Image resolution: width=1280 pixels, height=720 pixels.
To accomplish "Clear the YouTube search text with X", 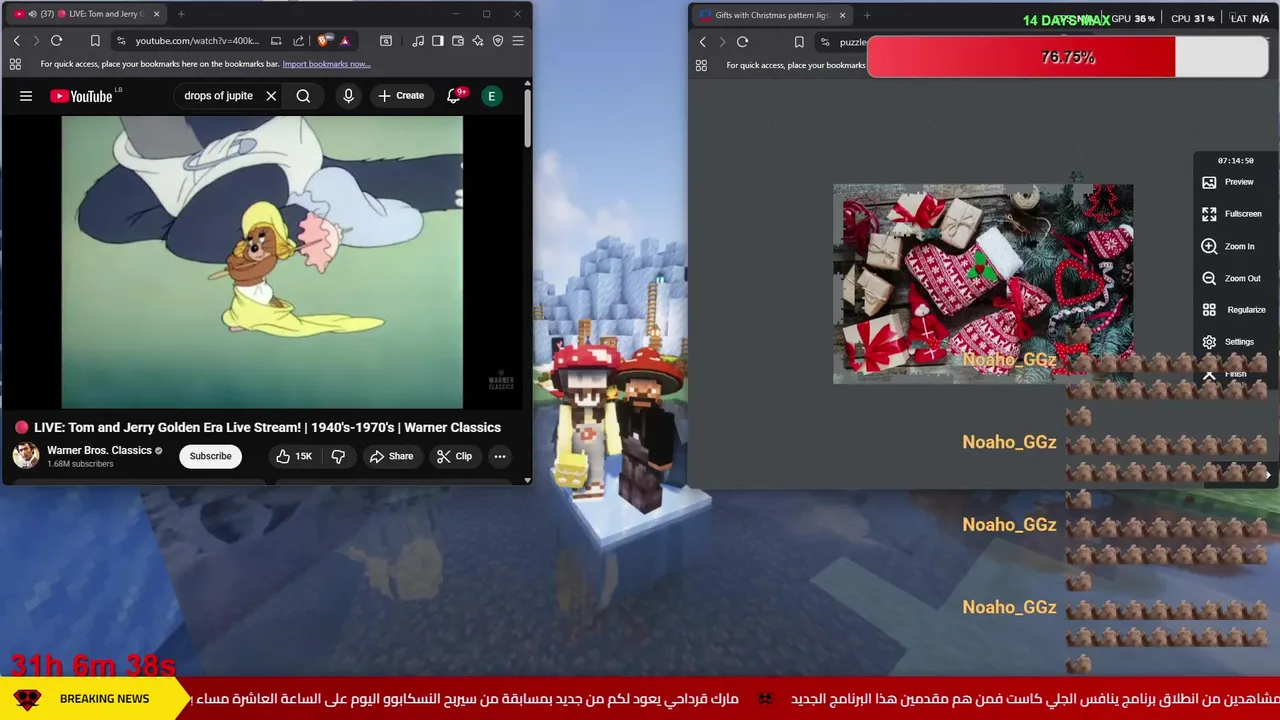I will [271, 96].
